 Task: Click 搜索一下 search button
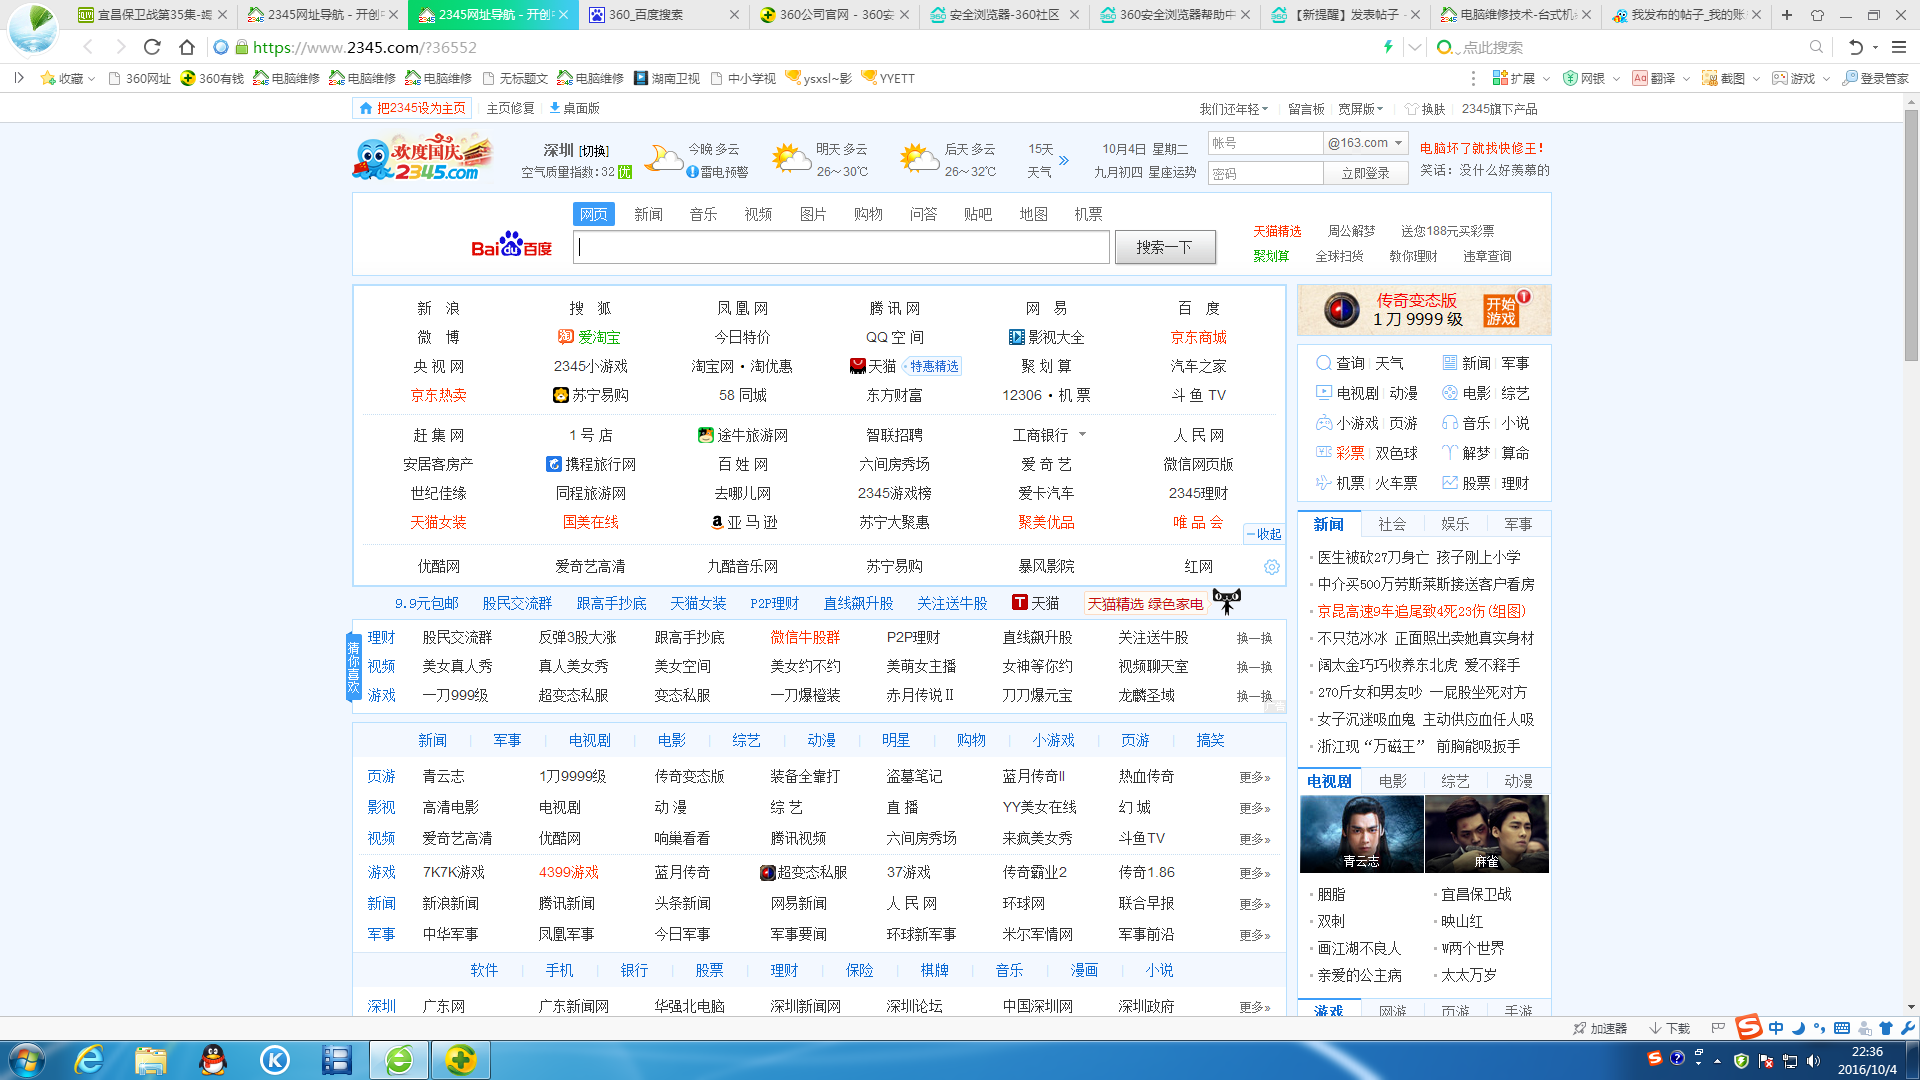(1165, 247)
